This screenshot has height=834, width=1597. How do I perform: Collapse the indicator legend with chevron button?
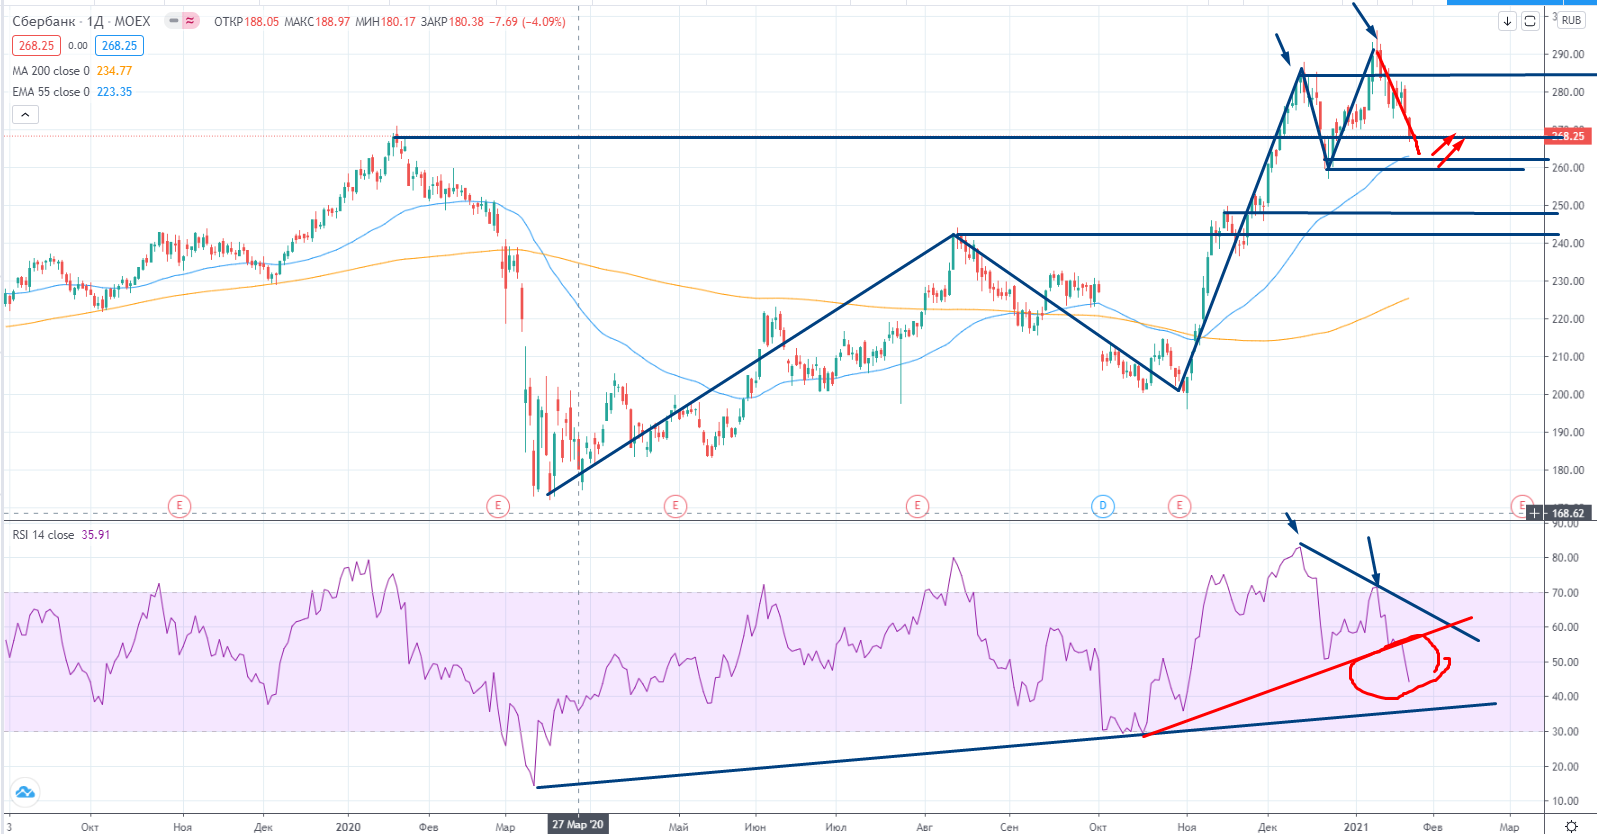(x=25, y=114)
